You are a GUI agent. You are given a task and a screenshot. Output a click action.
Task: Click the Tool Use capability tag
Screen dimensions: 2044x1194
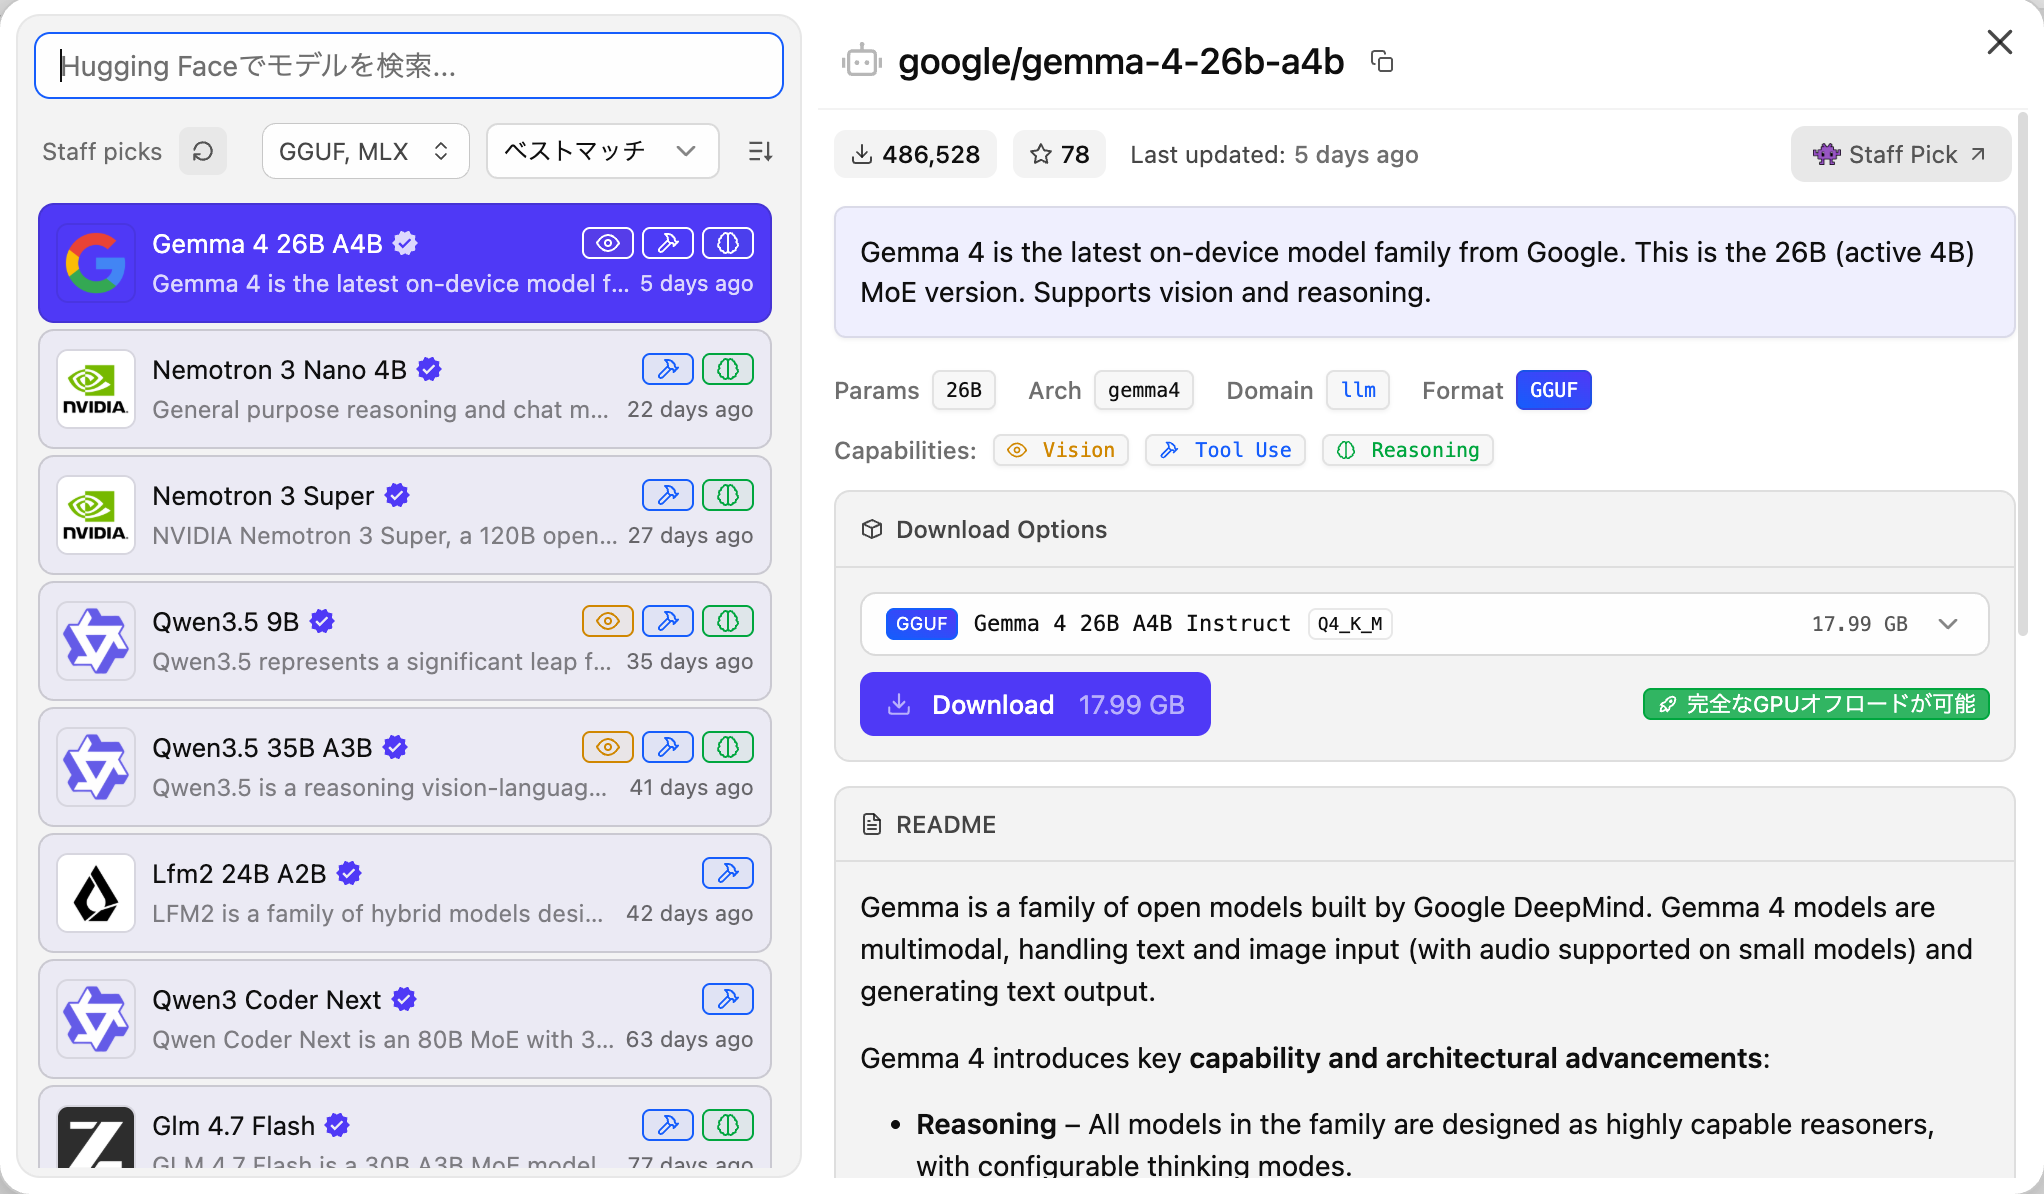[1225, 450]
